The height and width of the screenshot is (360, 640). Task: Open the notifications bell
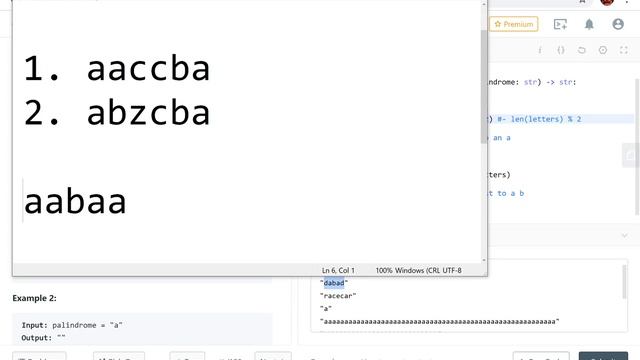(589, 24)
